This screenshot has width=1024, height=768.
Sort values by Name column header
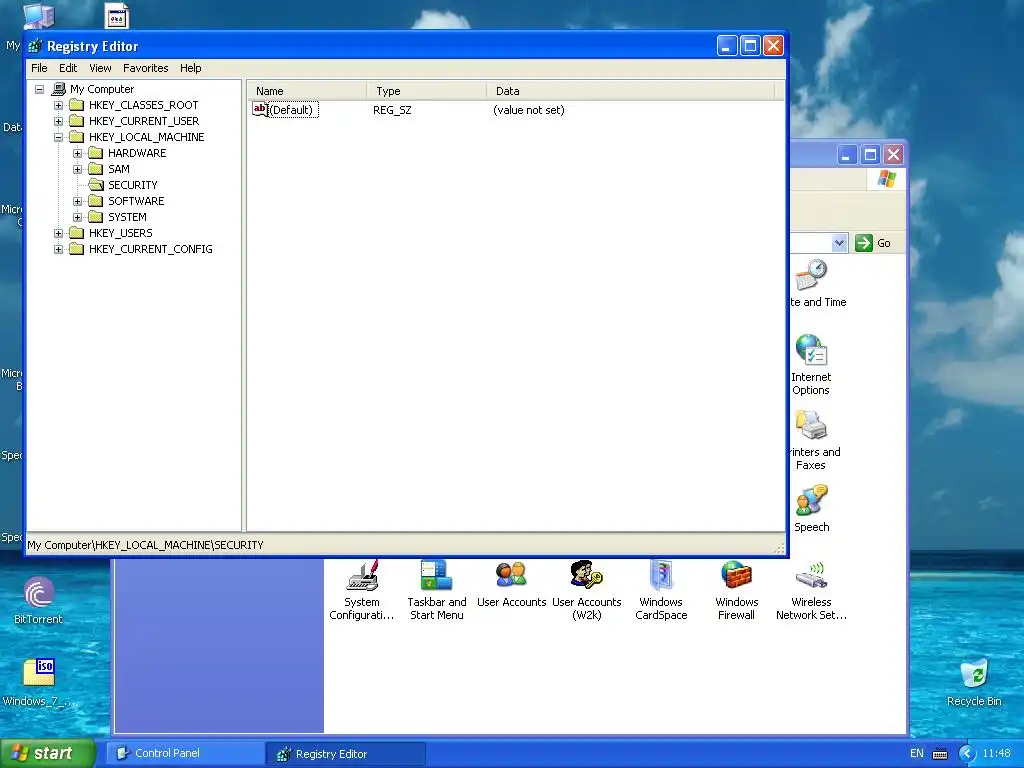click(306, 91)
